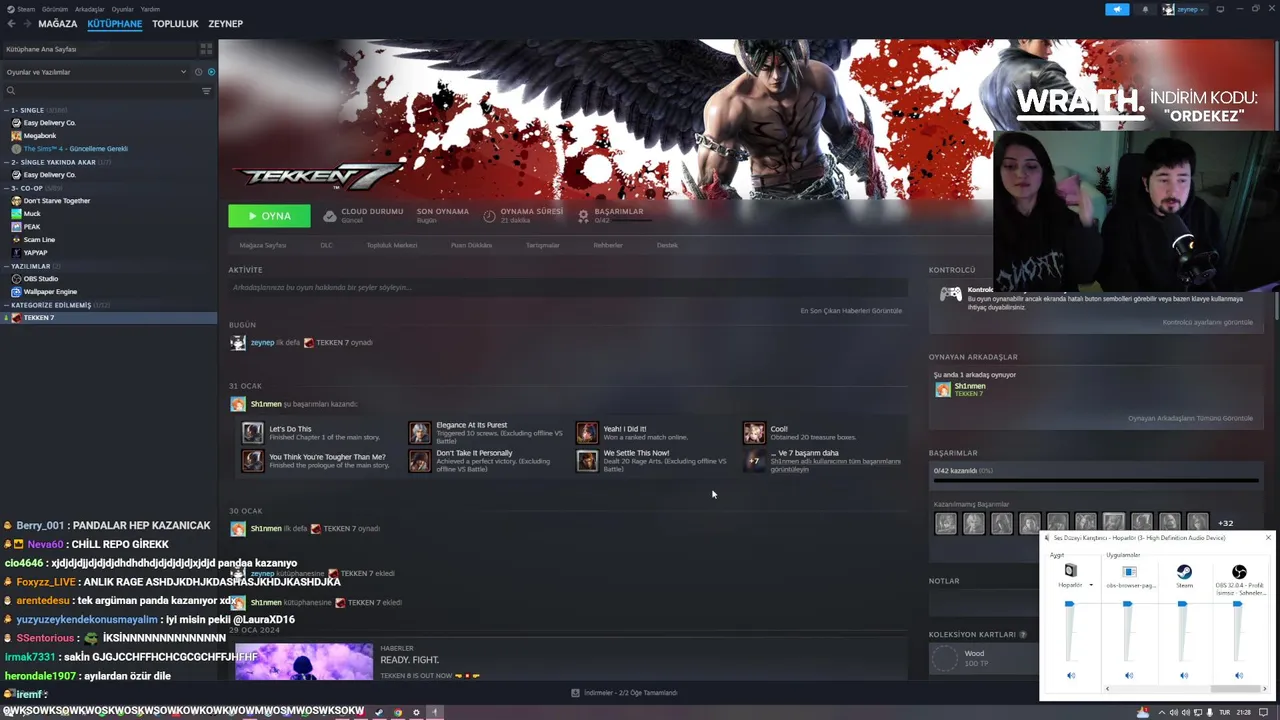Open the cloud status icon
Screen dimensions: 1280x720
point(330,216)
